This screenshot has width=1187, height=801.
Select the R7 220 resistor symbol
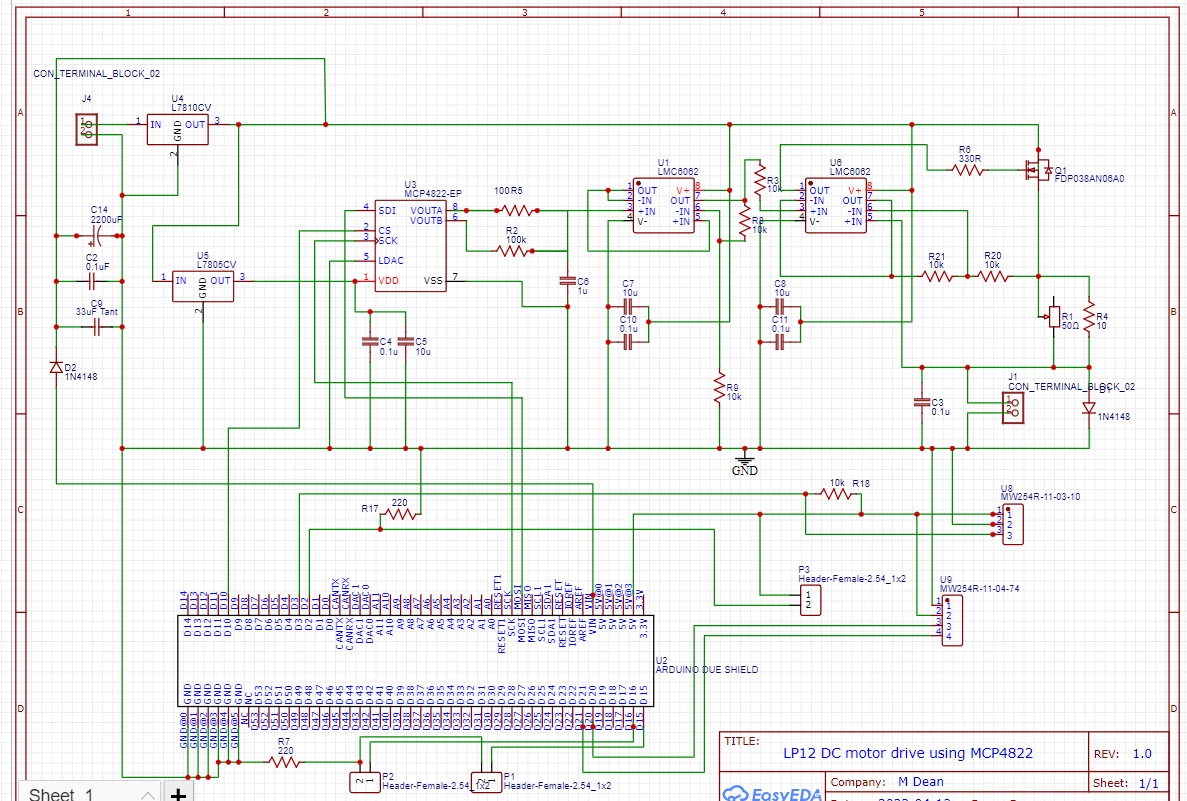point(284,762)
